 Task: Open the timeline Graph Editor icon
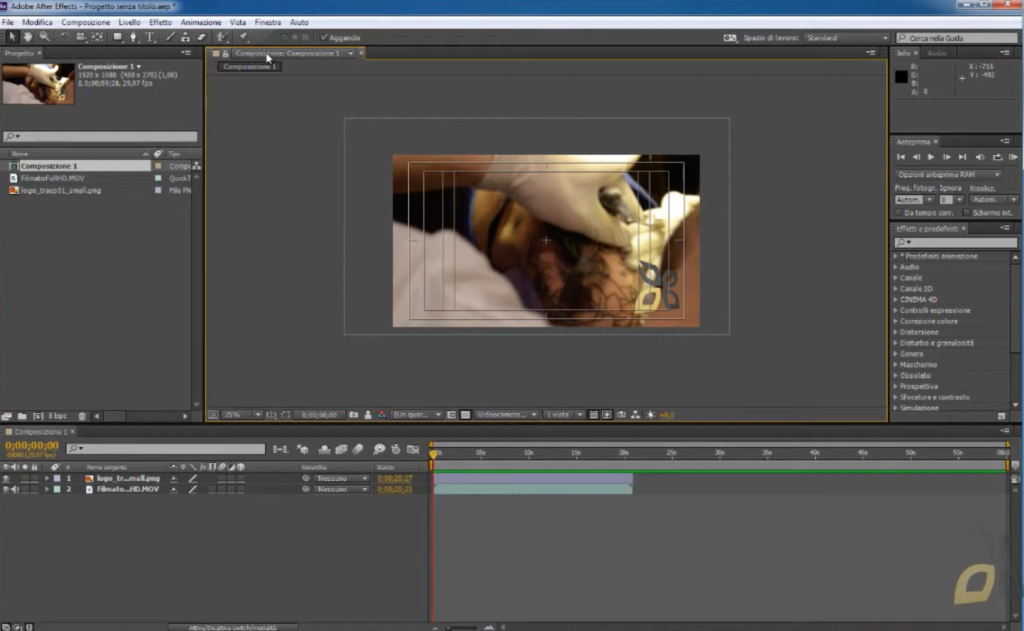pyautogui.click(x=413, y=449)
